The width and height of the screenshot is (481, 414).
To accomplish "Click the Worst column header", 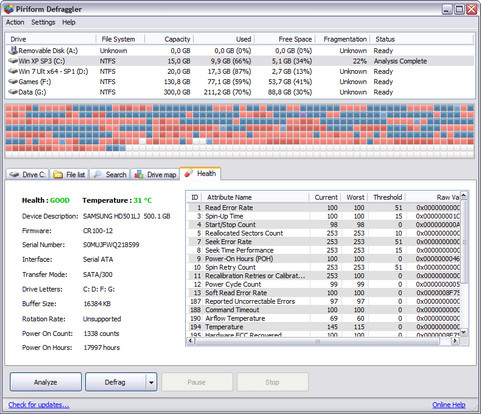I will (353, 197).
